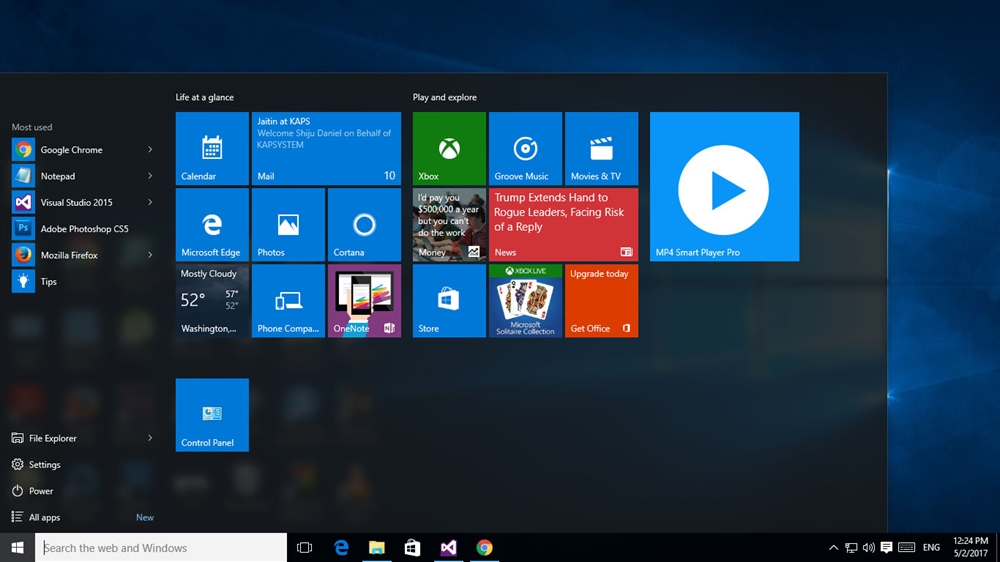This screenshot has width=1000, height=562.
Task: Open network status tray icon
Action: coord(851,547)
